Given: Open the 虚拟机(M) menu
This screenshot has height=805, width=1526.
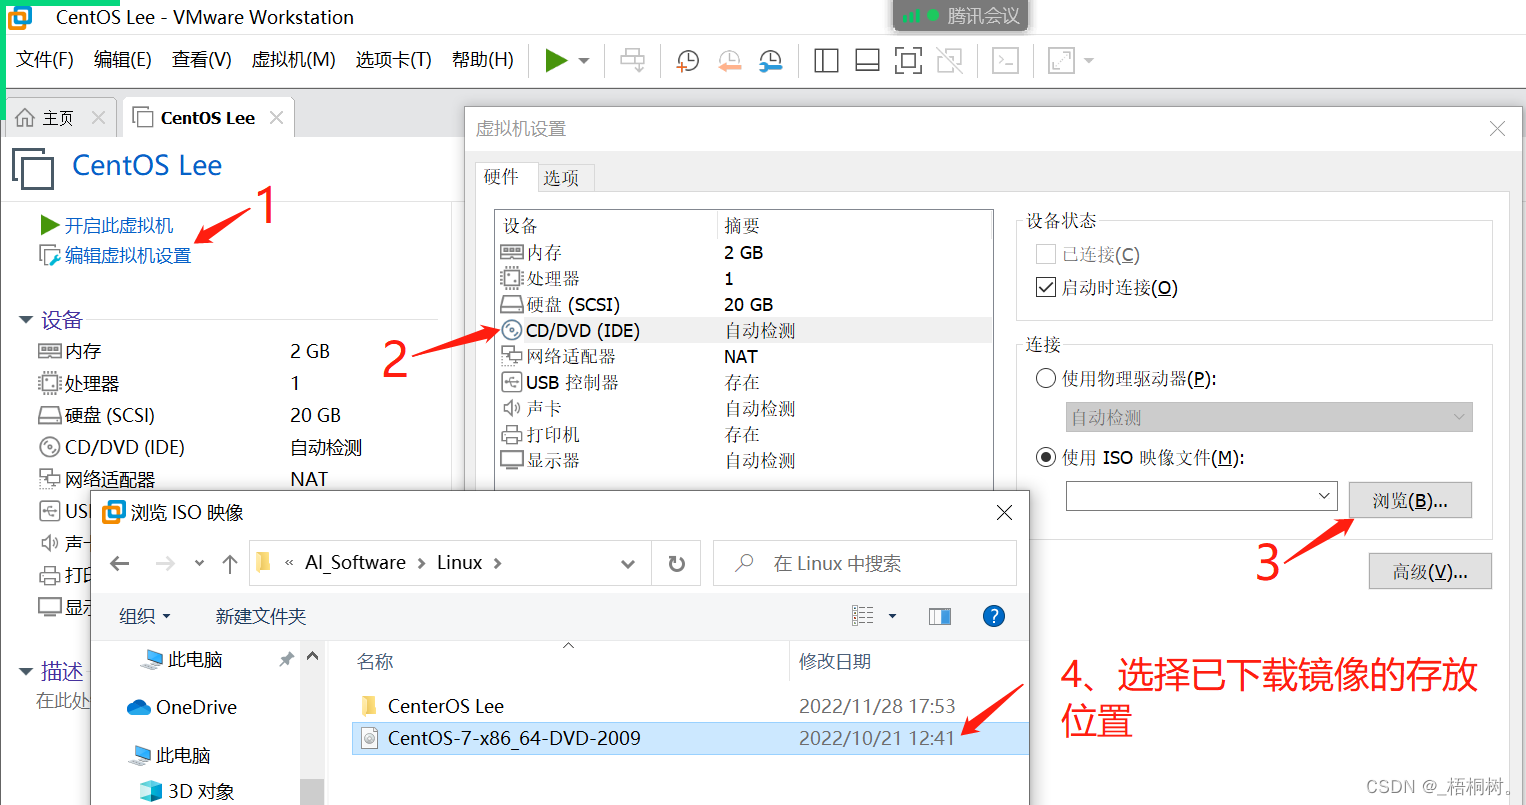Looking at the screenshot, I should [x=293, y=60].
